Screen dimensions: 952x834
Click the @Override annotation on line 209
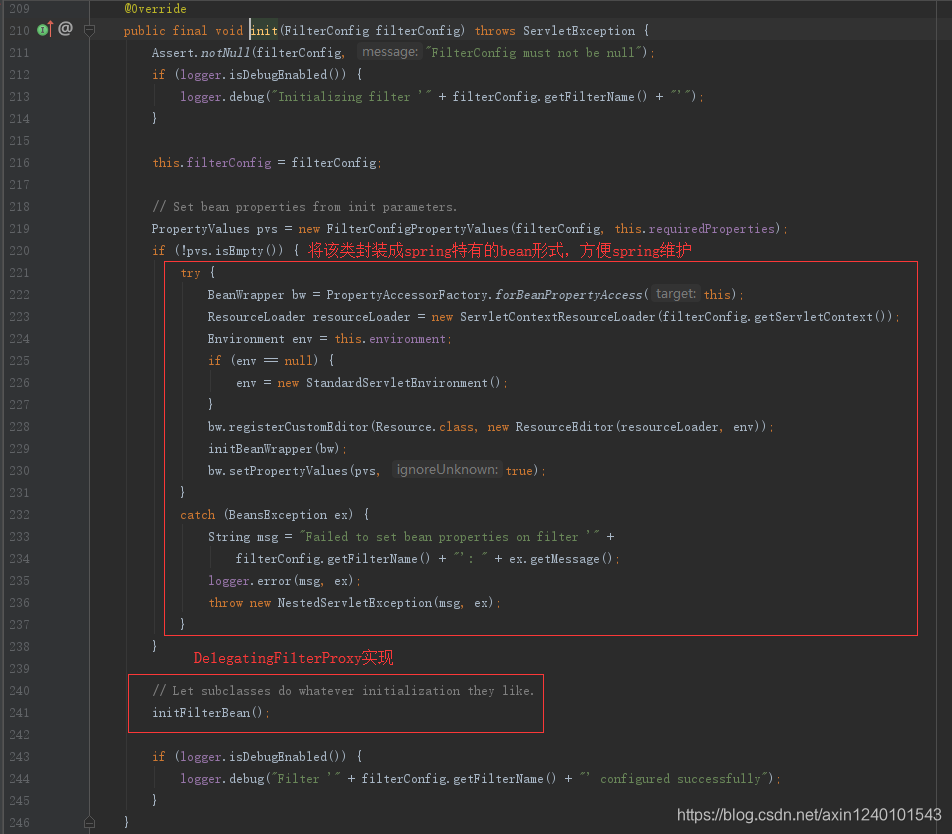(155, 8)
